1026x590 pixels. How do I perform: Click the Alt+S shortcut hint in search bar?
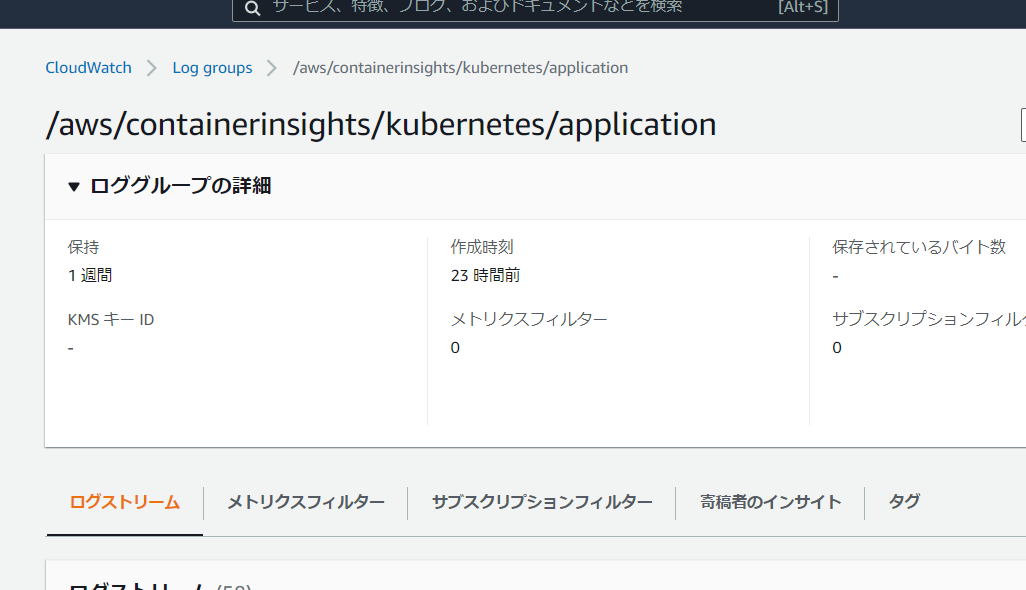pyautogui.click(x=803, y=8)
